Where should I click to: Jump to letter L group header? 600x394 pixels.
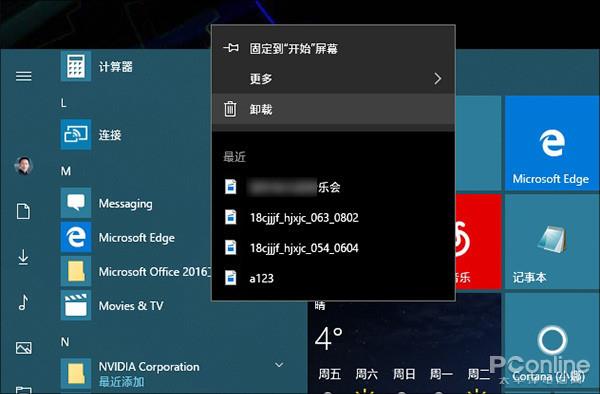64,103
